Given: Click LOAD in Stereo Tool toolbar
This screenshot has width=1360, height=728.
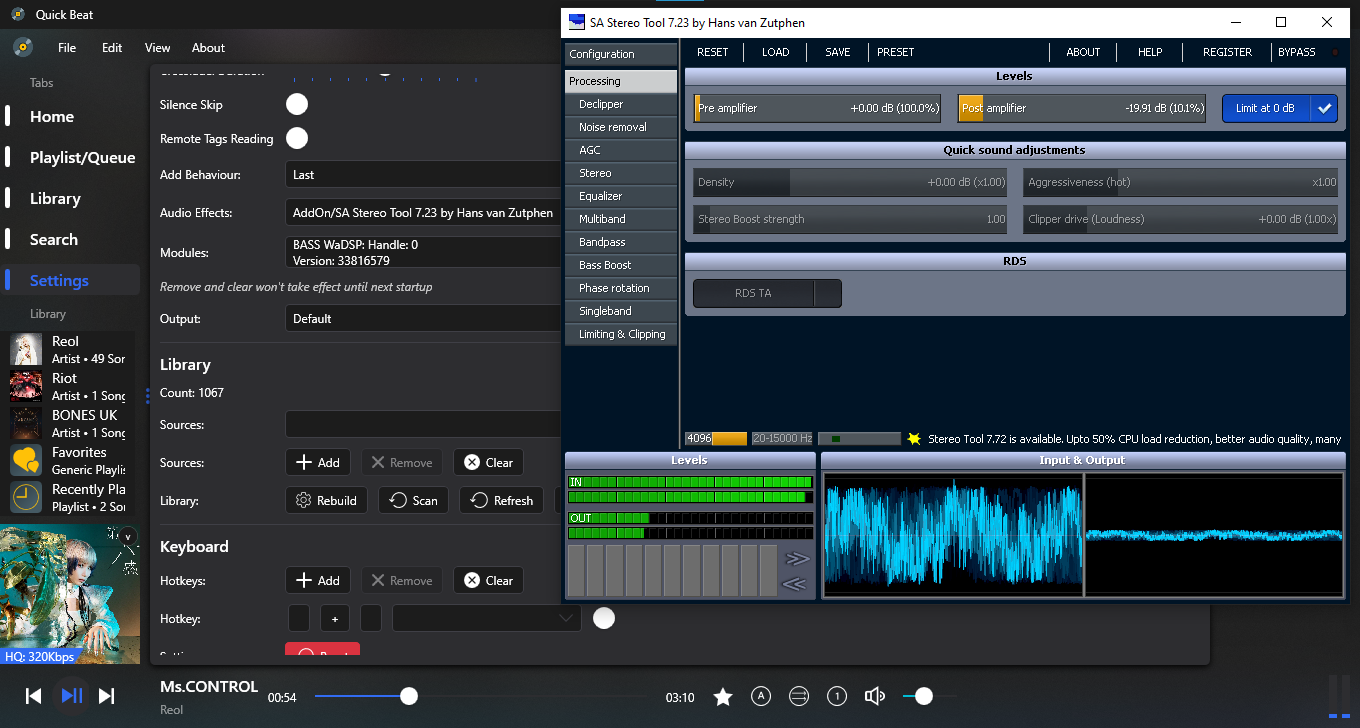Looking at the screenshot, I should click(775, 52).
